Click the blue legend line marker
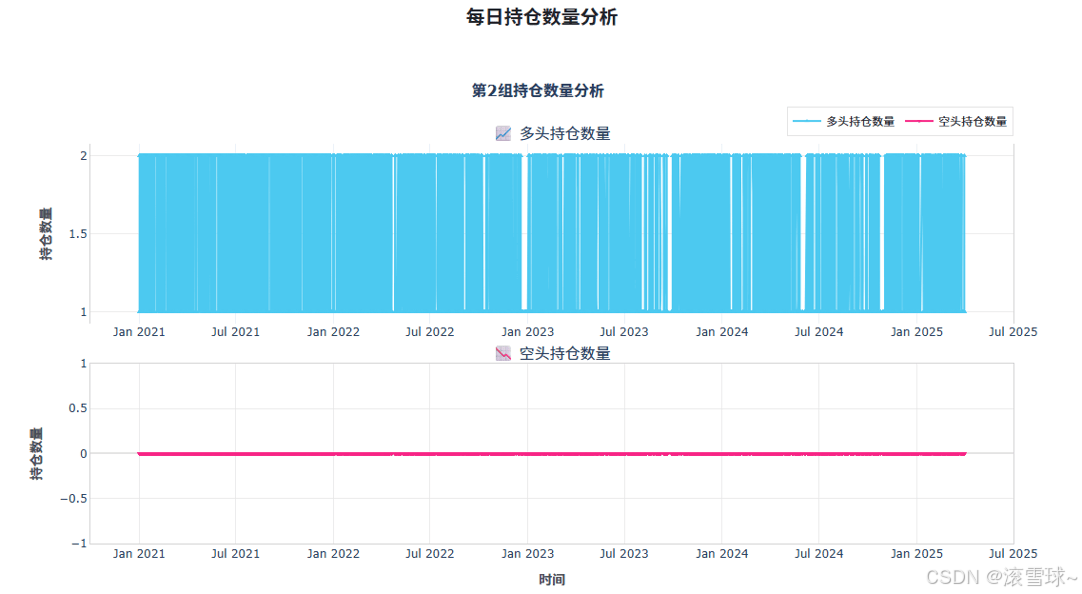This screenshot has width=1082, height=594. pos(806,121)
